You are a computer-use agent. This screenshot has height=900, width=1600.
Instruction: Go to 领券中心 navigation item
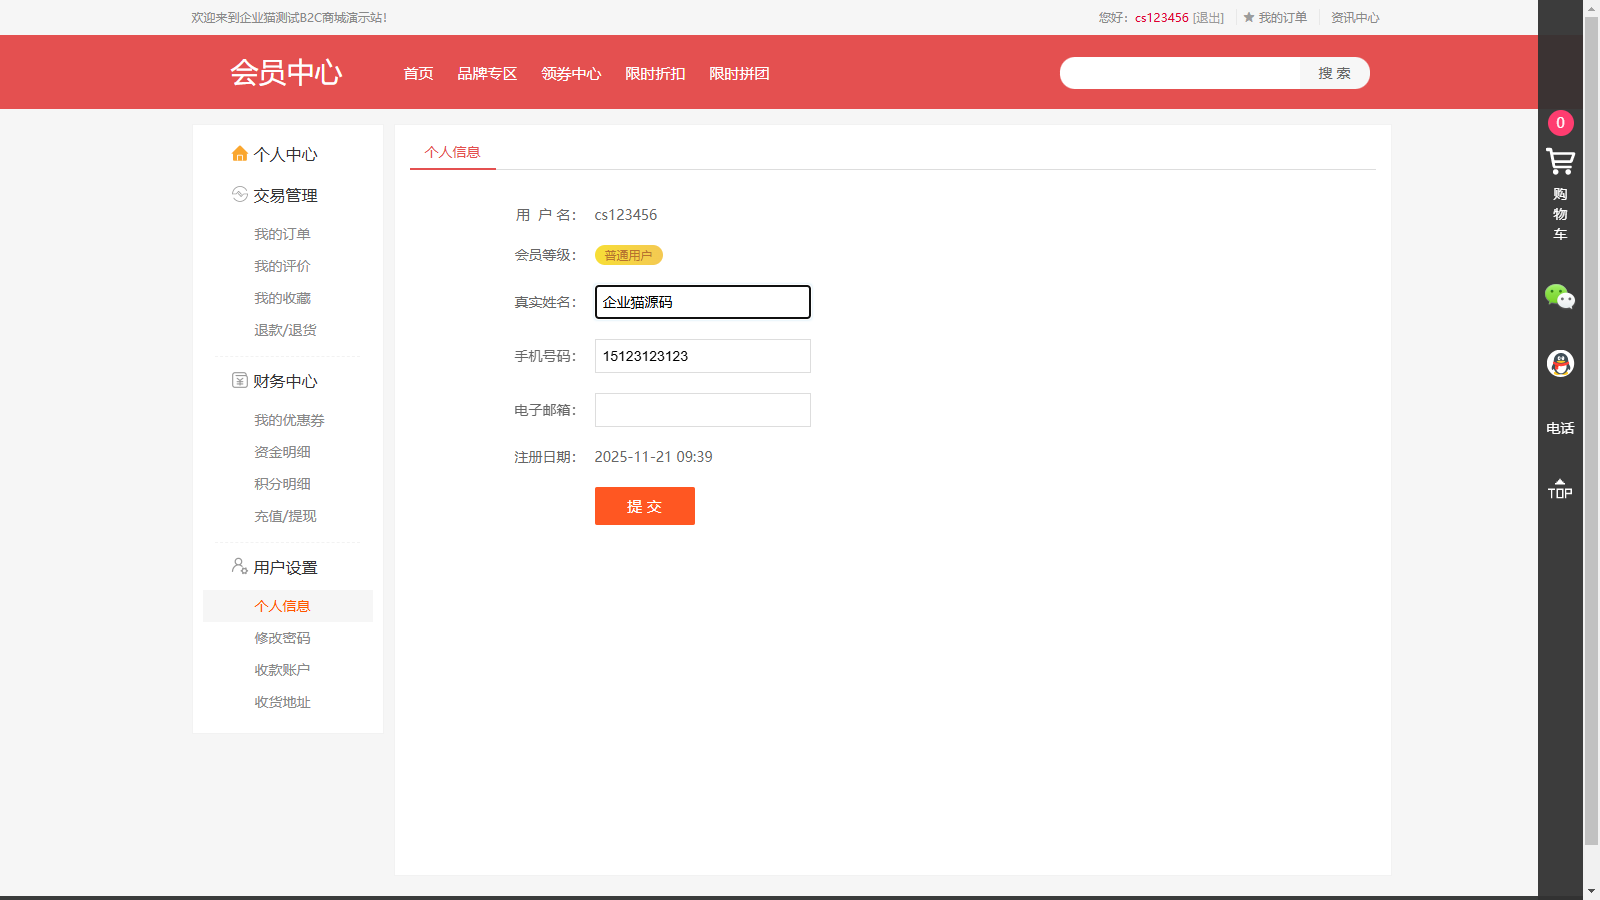coord(571,74)
